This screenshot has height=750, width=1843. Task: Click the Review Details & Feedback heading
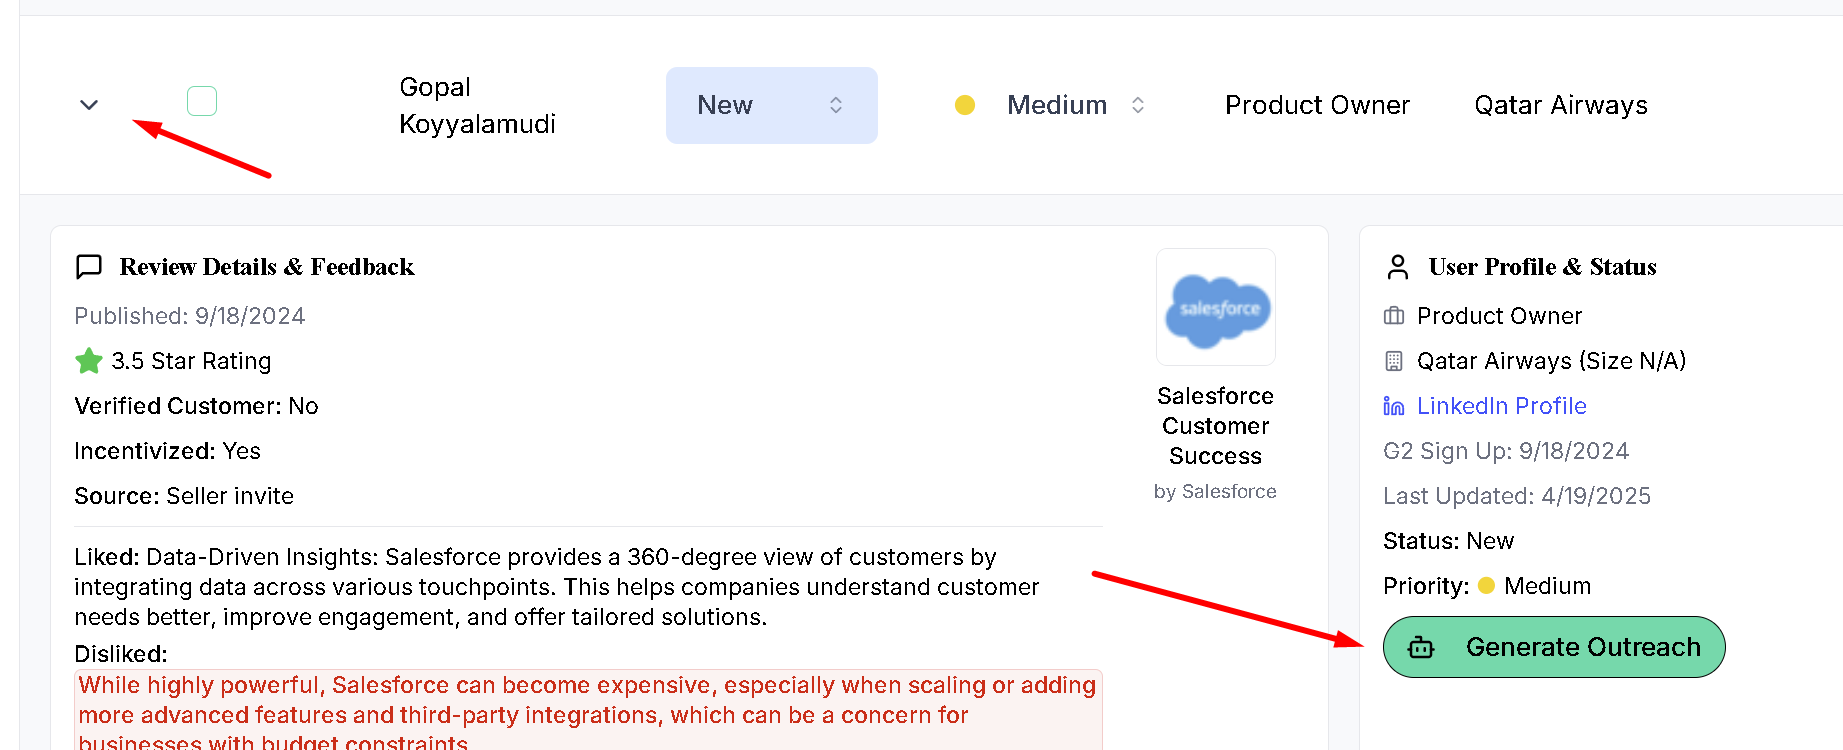267,267
